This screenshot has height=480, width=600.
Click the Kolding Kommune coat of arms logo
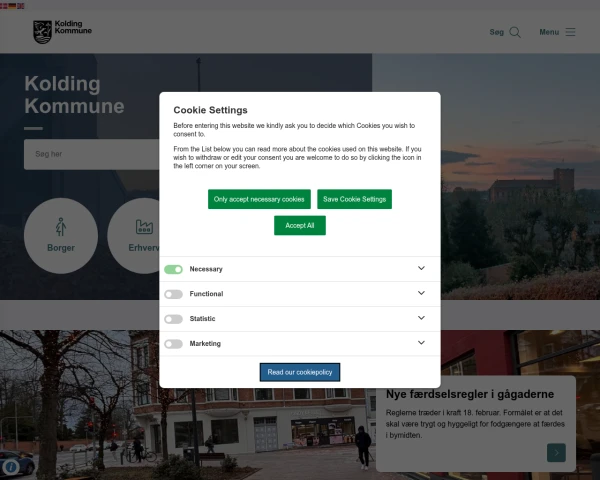click(x=42, y=32)
